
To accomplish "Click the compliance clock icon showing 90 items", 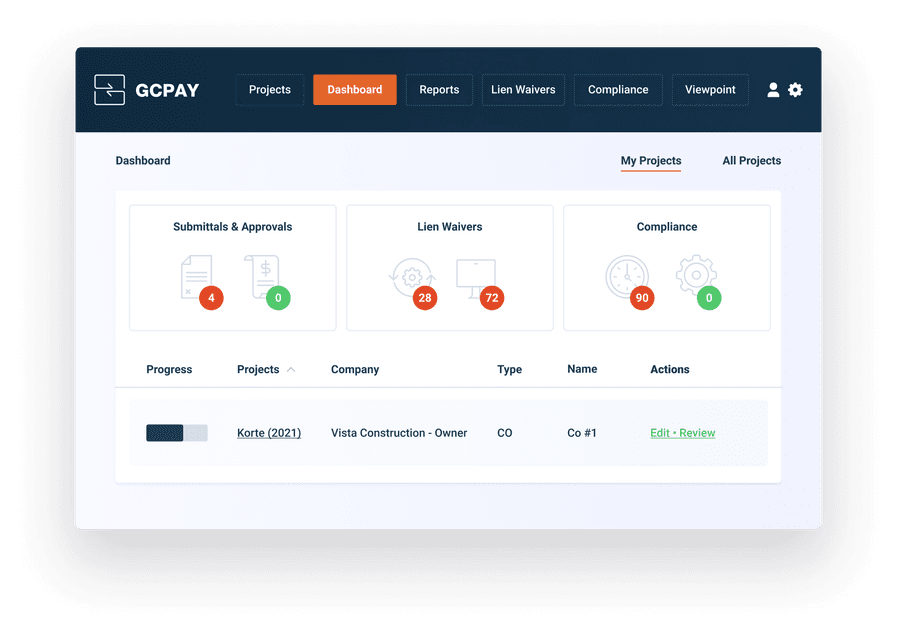I will tap(628, 275).
